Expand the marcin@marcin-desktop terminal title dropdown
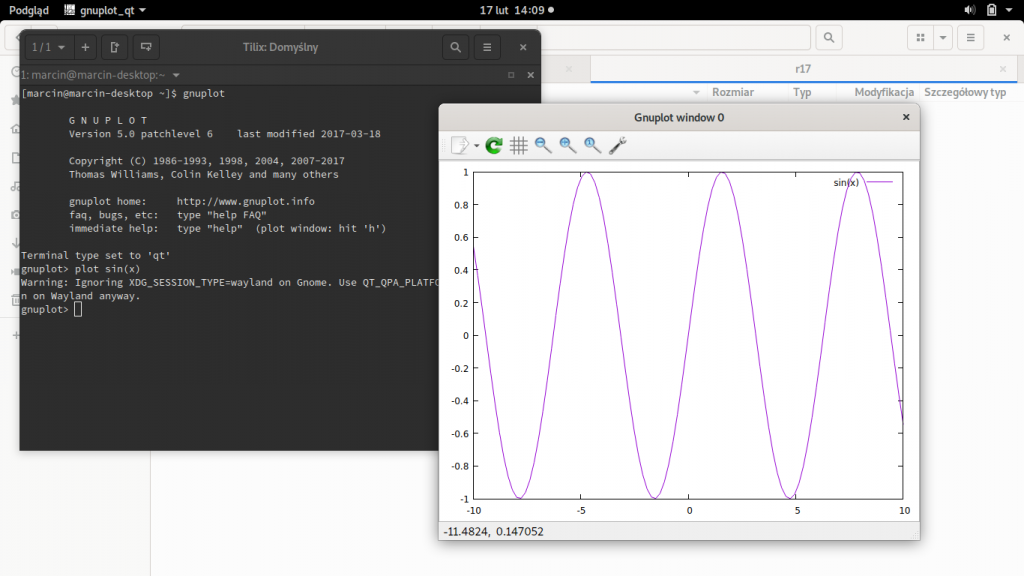 pyautogui.click(x=176, y=75)
